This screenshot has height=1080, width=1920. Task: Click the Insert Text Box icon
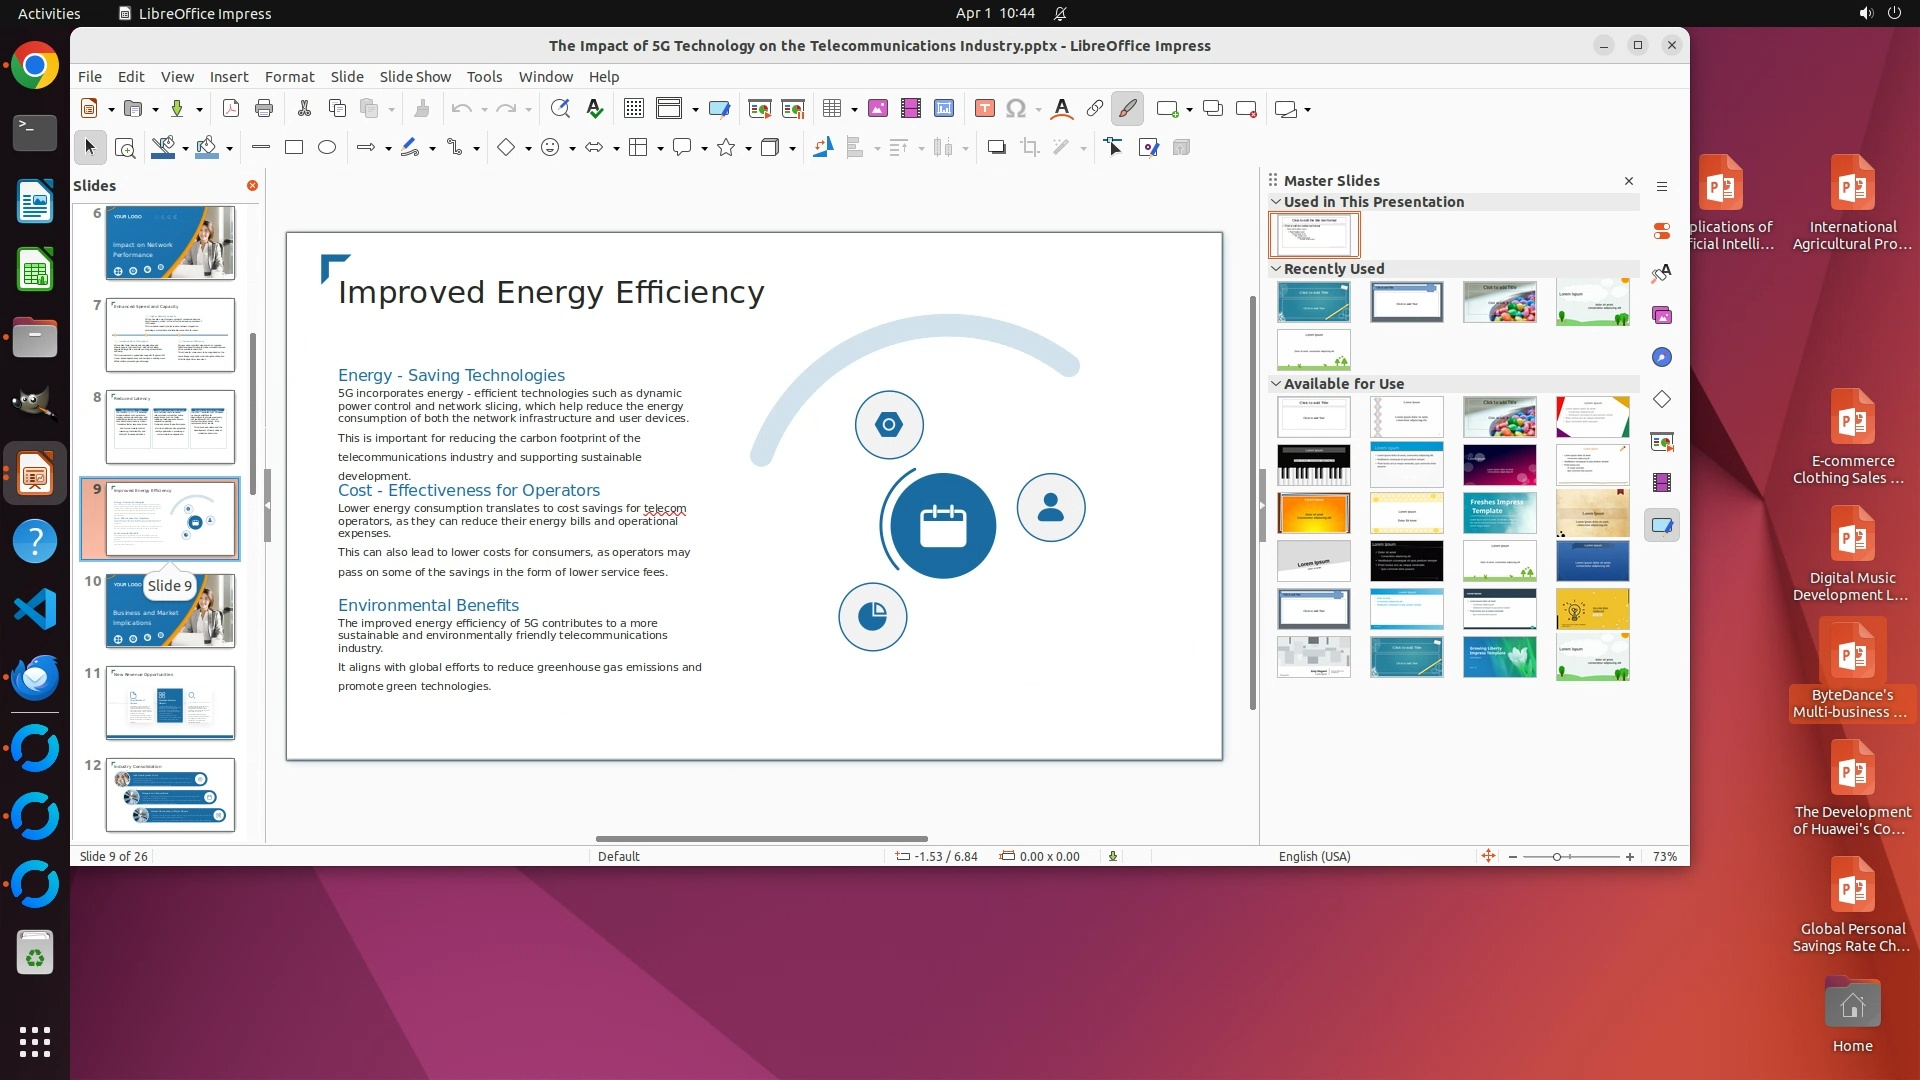coord(984,109)
